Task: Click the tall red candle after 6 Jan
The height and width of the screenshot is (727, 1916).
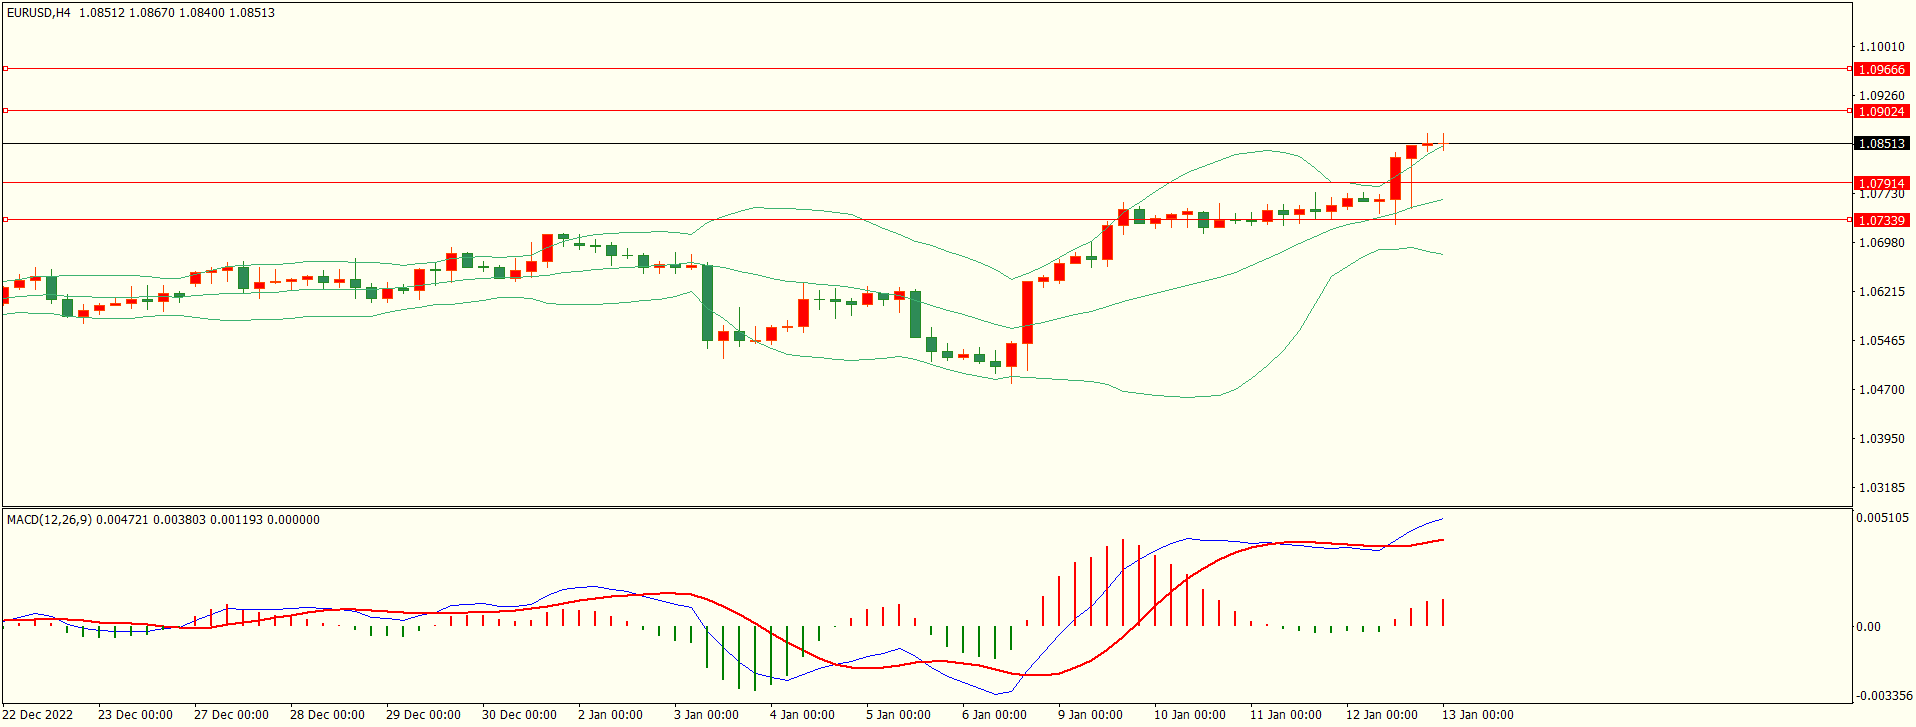Action: click(x=1027, y=312)
